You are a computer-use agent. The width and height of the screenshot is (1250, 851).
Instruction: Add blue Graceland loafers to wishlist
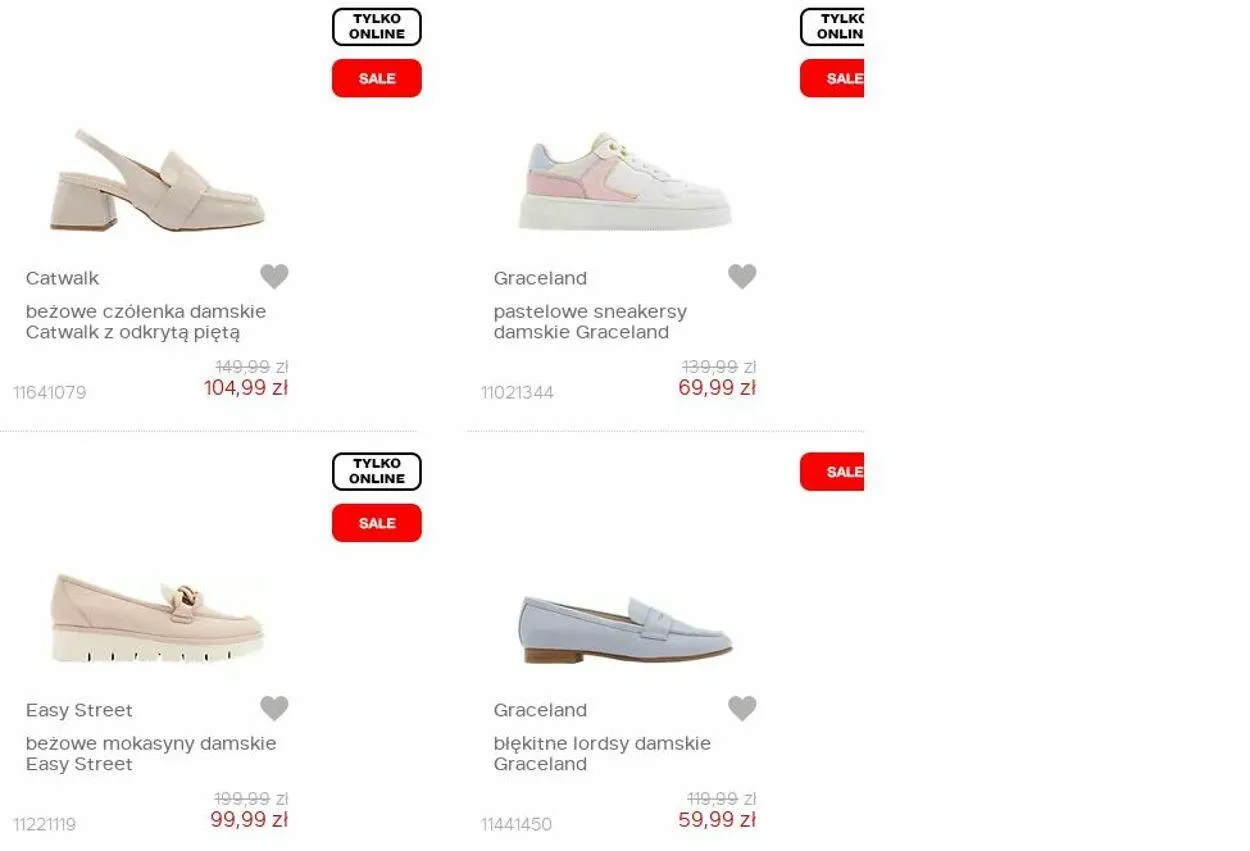coord(742,708)
